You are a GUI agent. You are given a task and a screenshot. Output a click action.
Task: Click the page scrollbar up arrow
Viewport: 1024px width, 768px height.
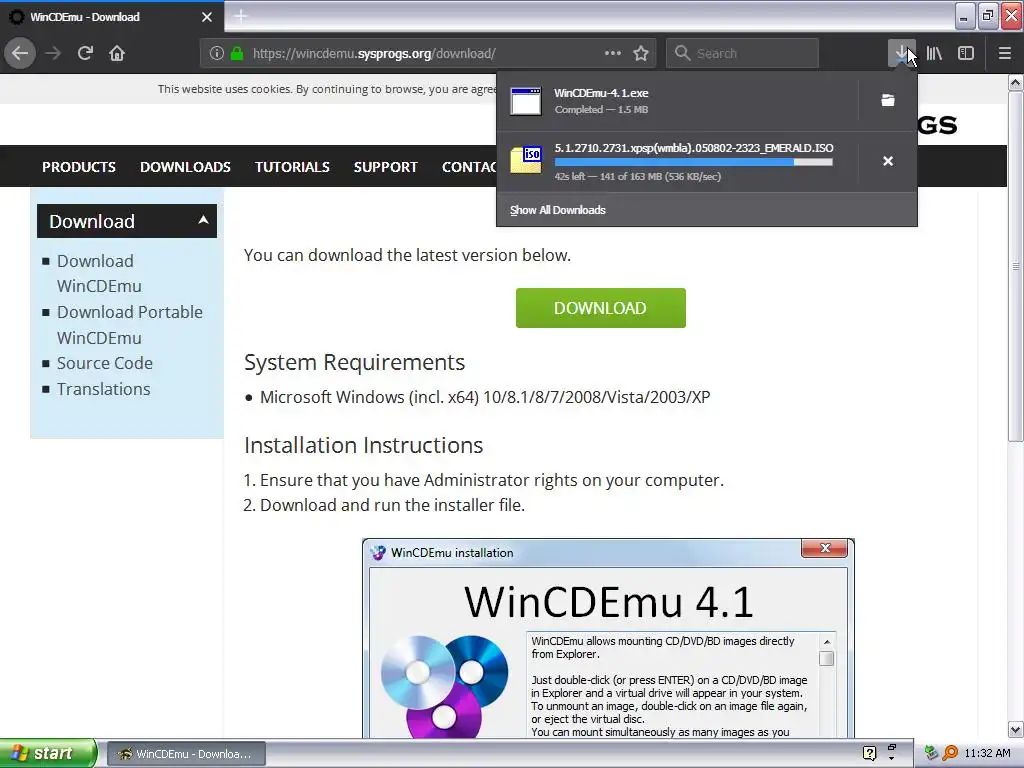tap(1016, 82)
